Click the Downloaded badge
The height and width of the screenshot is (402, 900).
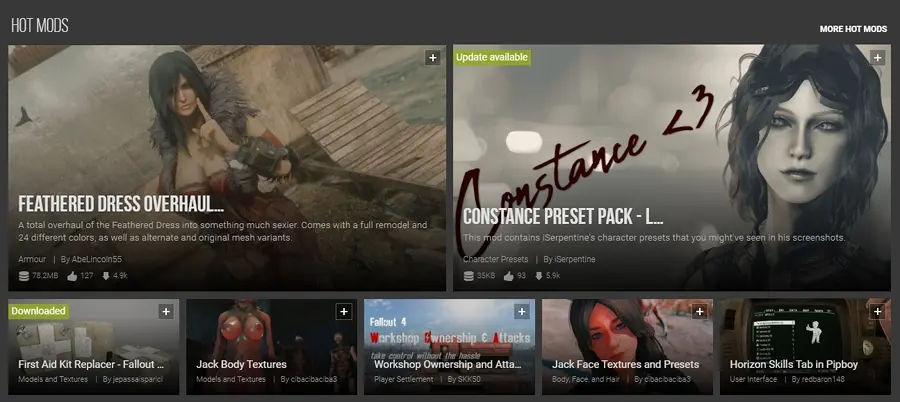(x=38, y=311)
